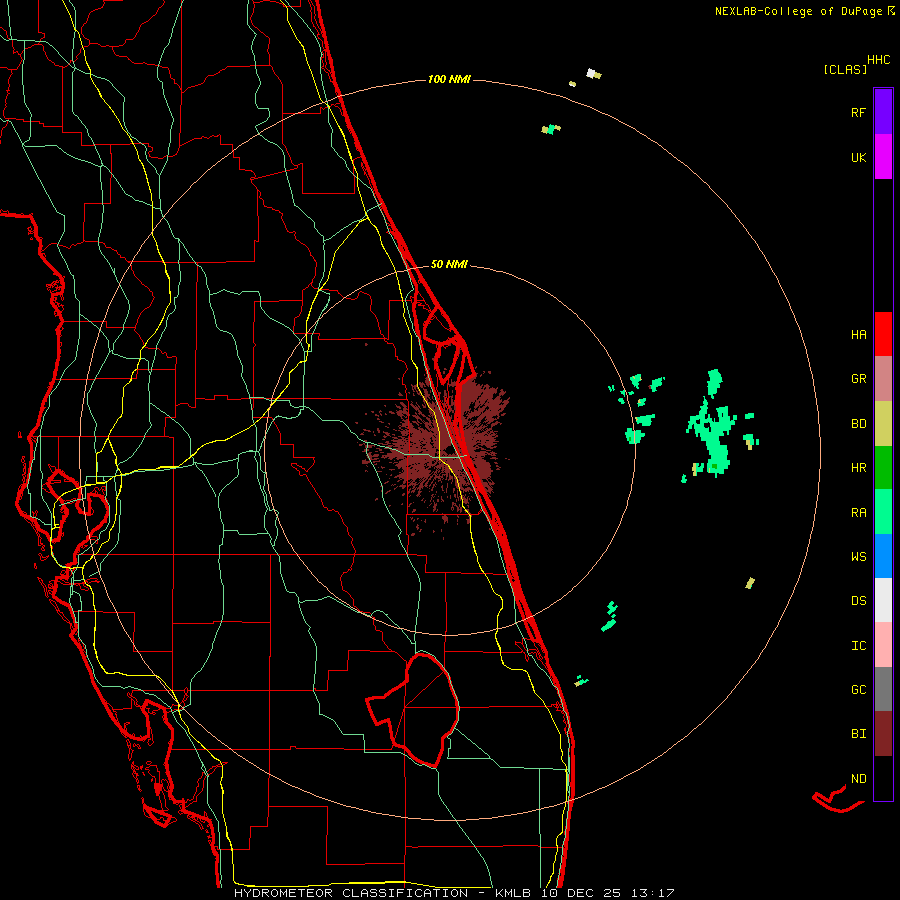Click the 50 NMI range ring label
Viewport: 900px width, 900px height.
449,264
